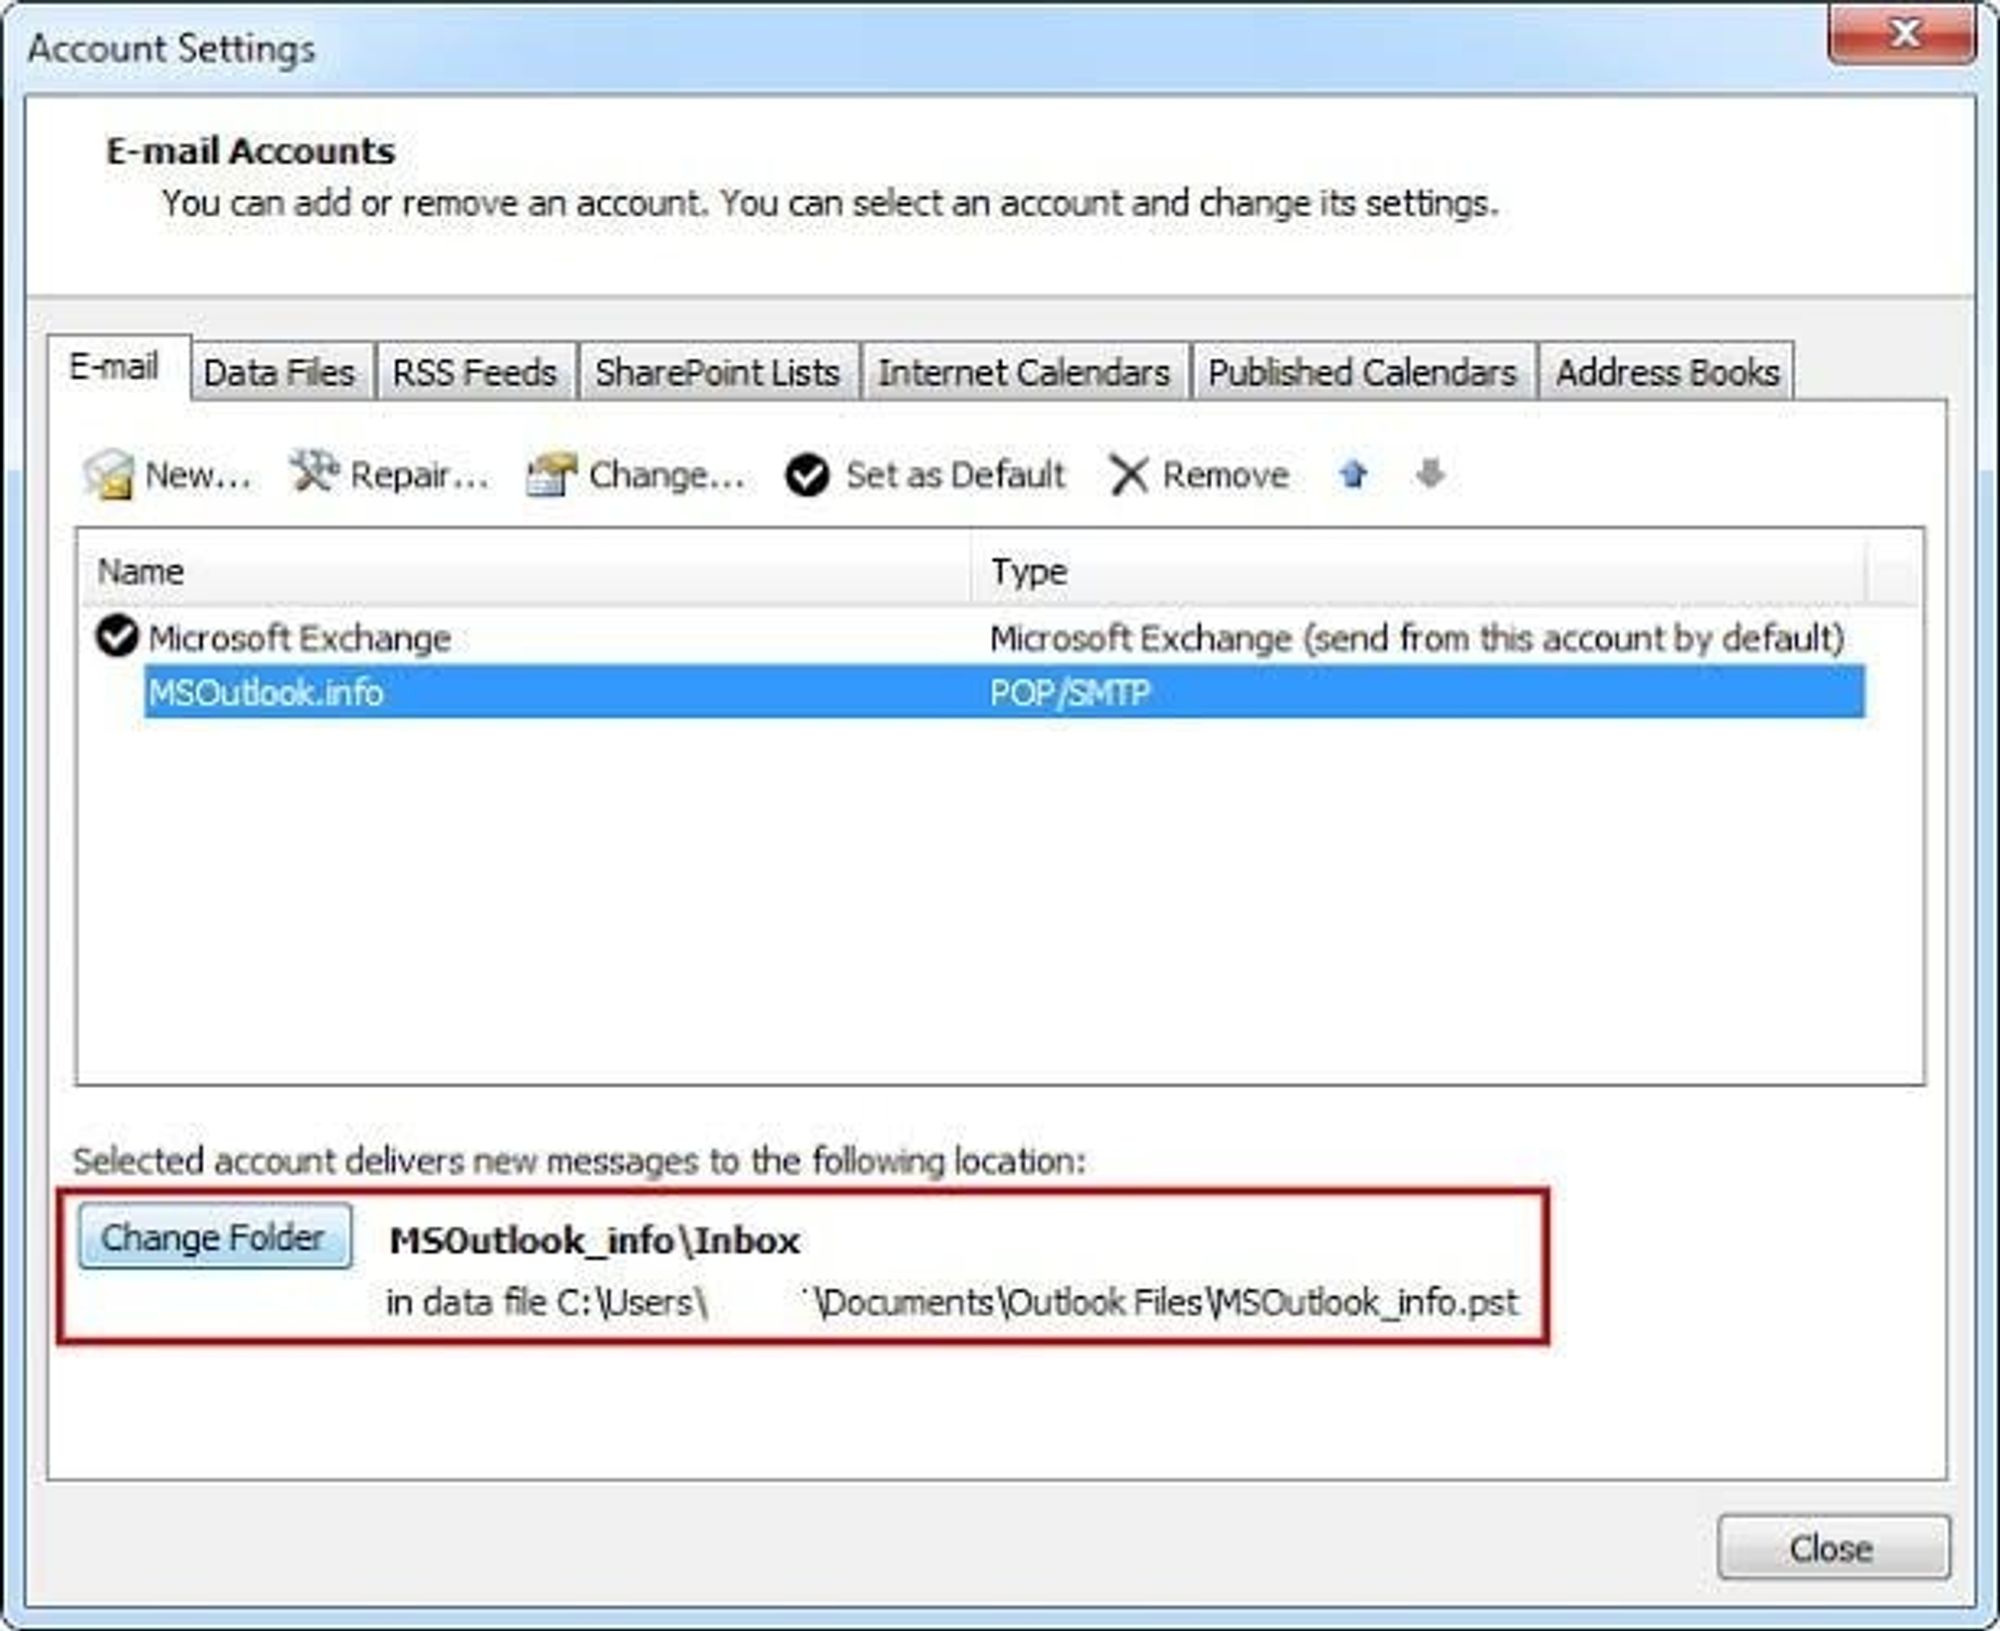
Task: Move account down with gray arrow
Action: tap(1431, 473)
